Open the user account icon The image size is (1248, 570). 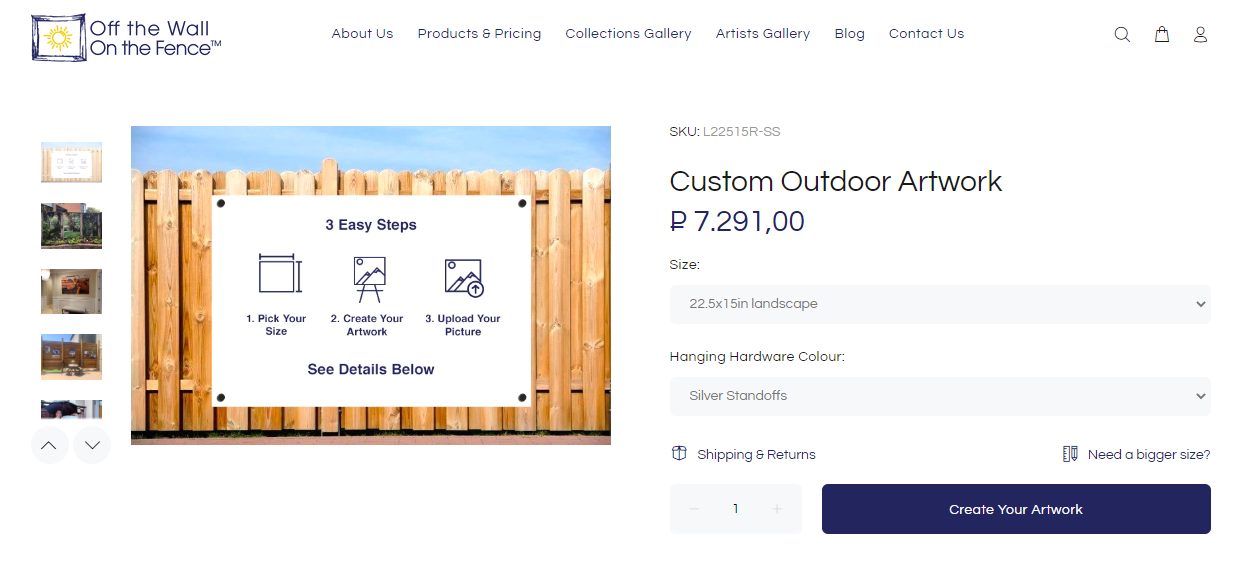[x=1201, y=34]
